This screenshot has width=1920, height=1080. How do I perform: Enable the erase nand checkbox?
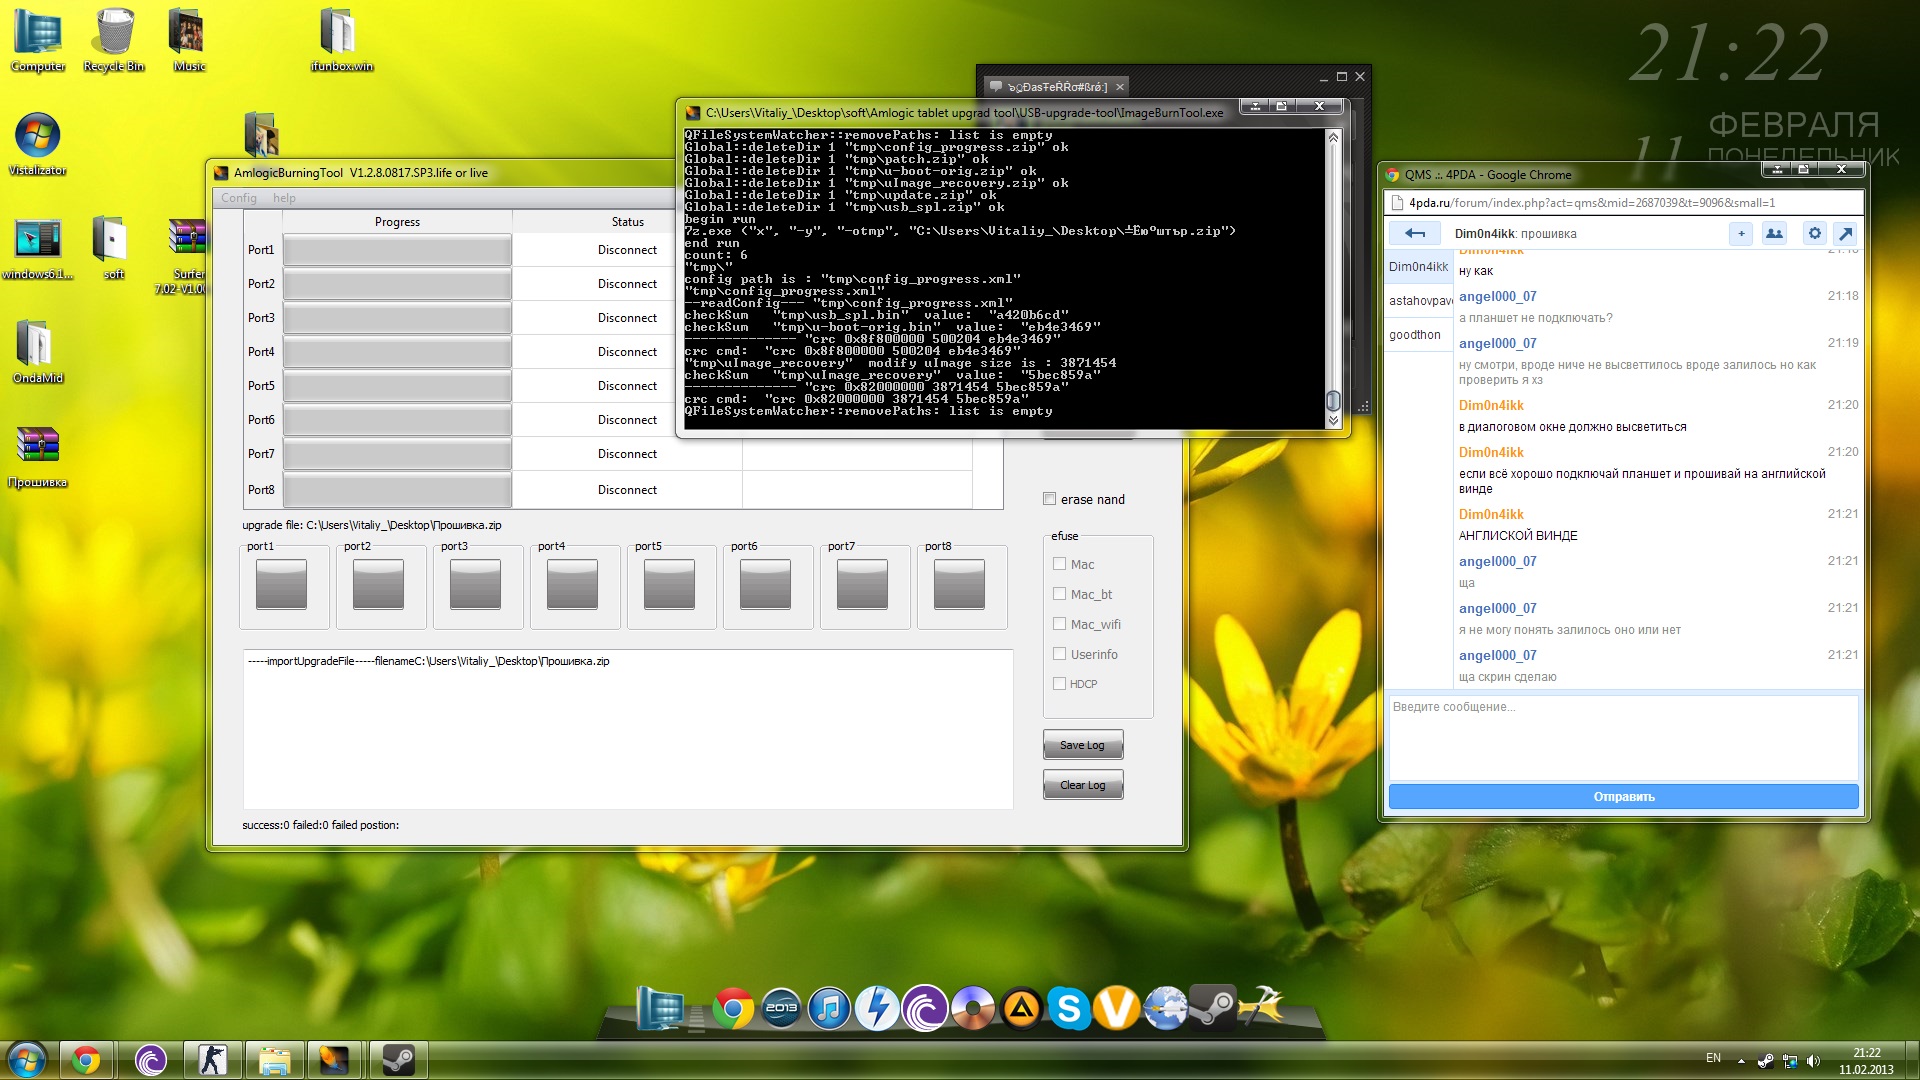(1049, 499)
